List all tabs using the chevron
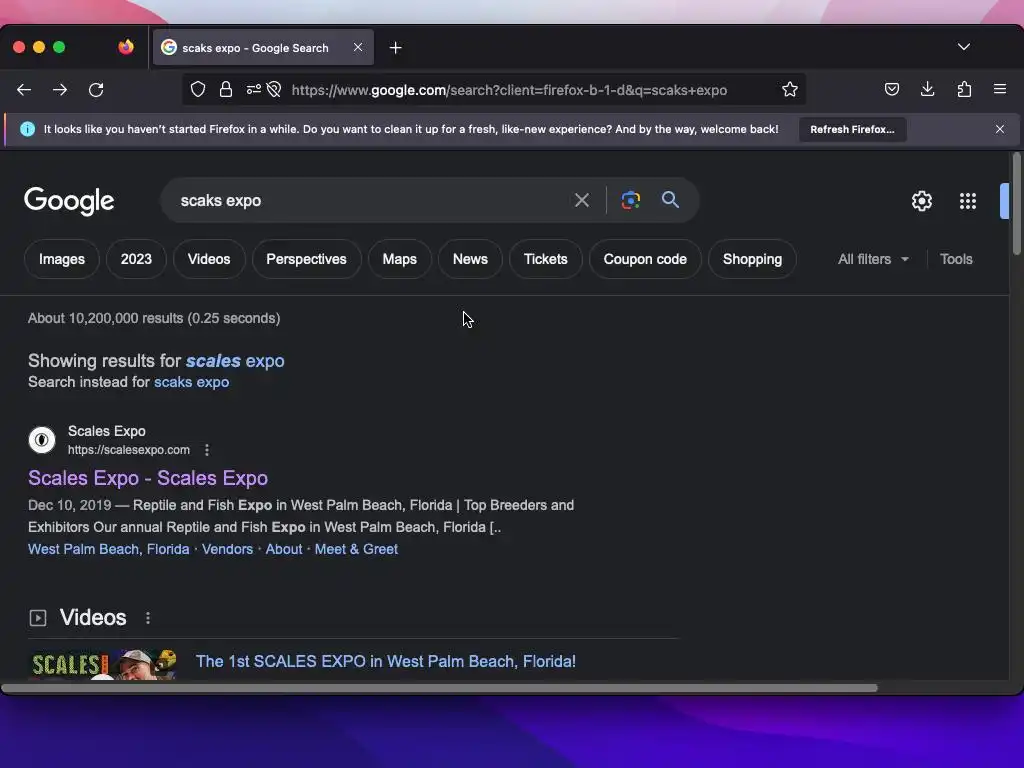1024x768 pixels. 963,47
